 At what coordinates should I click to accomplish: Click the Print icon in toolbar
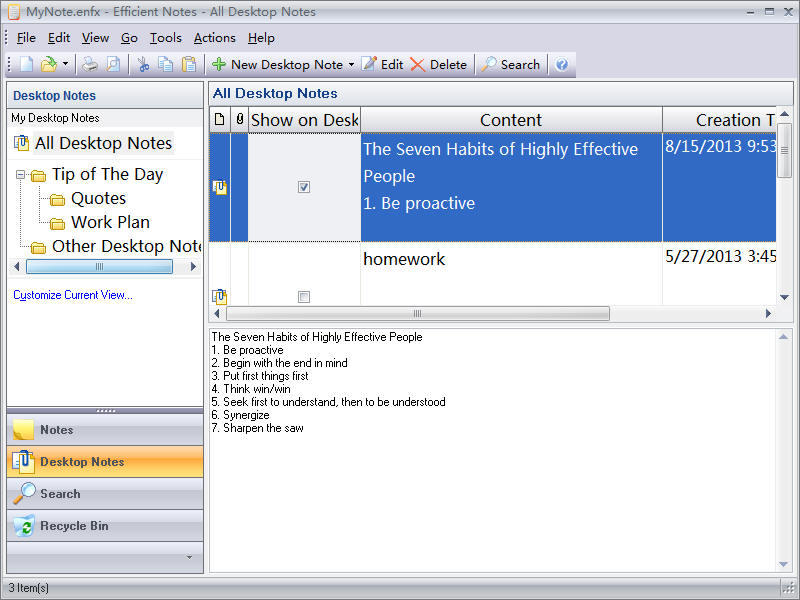[90, 64]
